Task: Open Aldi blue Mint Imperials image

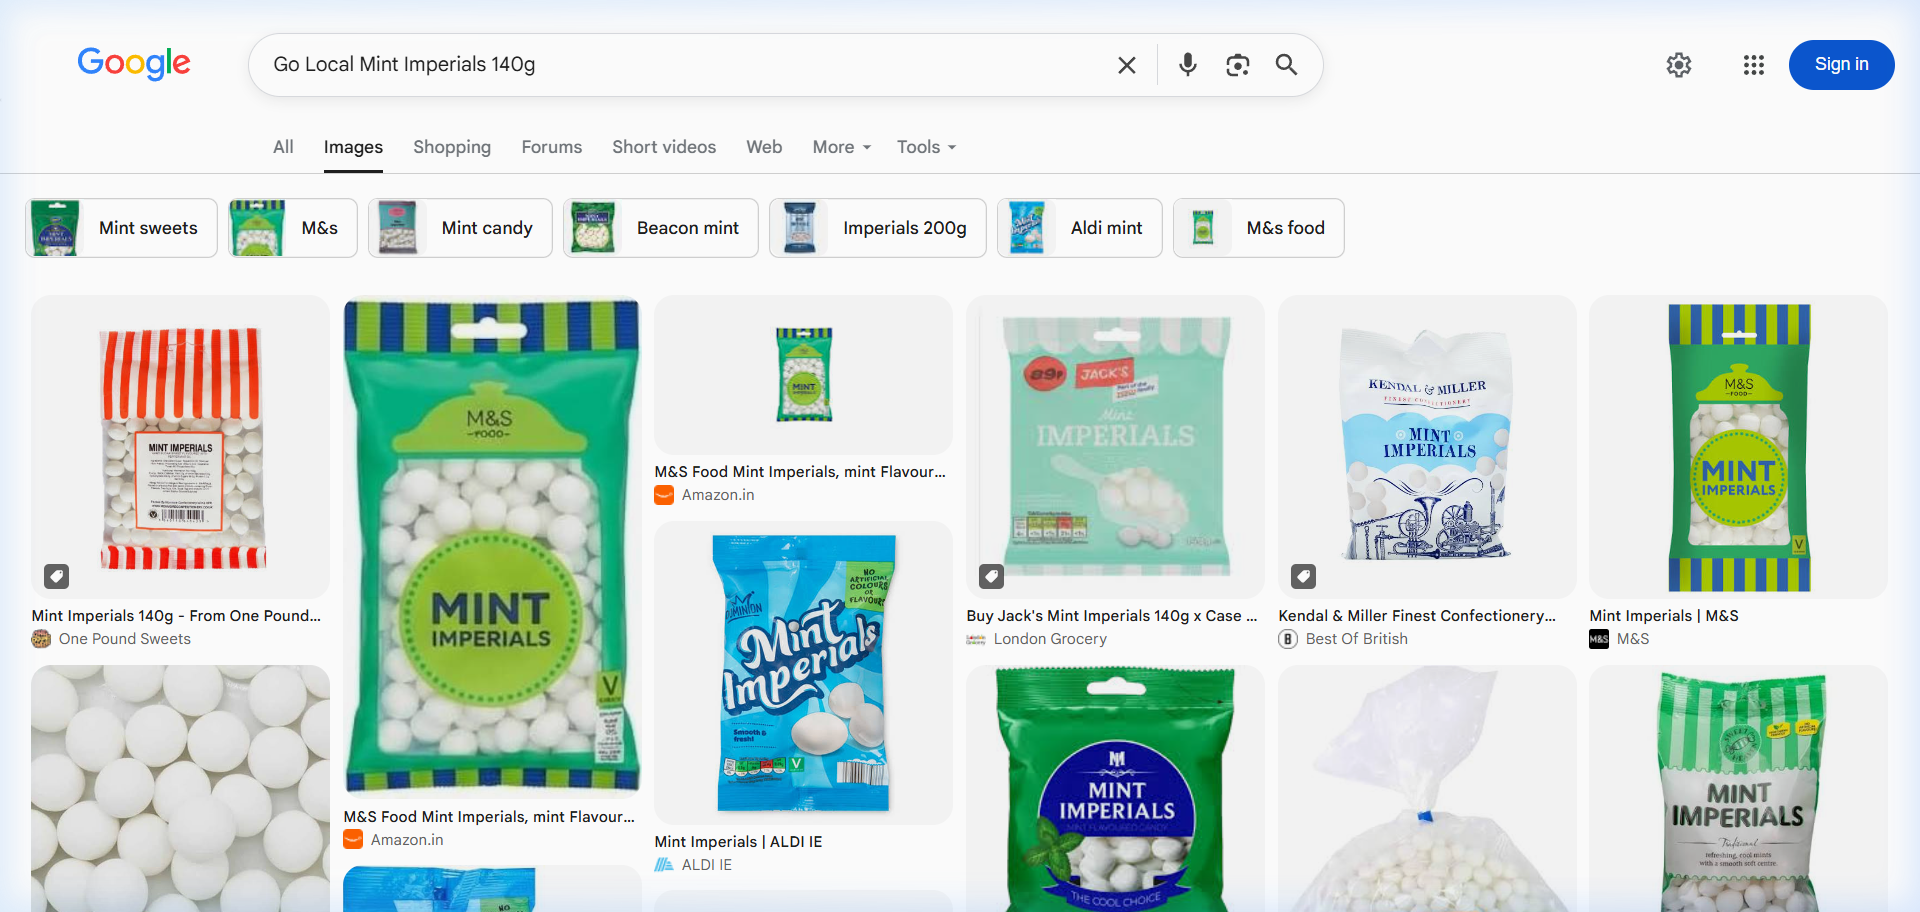Action: click(803, 673)
